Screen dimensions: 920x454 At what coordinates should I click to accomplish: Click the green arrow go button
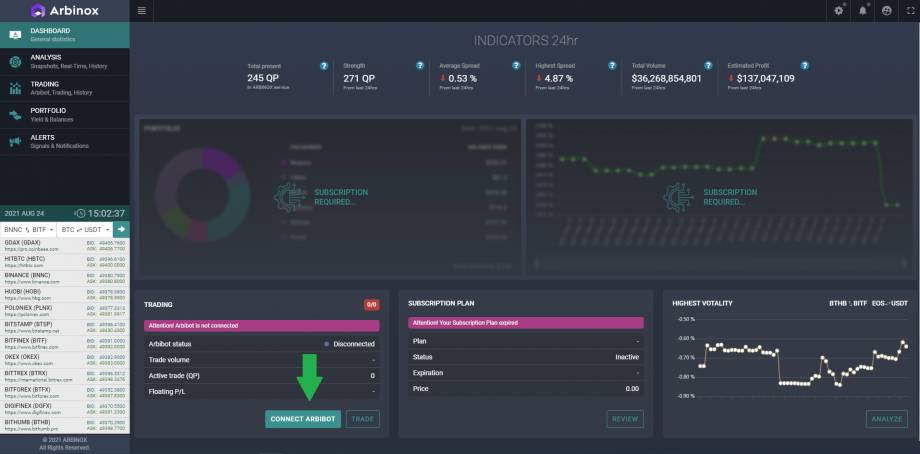tap(121, 229)
